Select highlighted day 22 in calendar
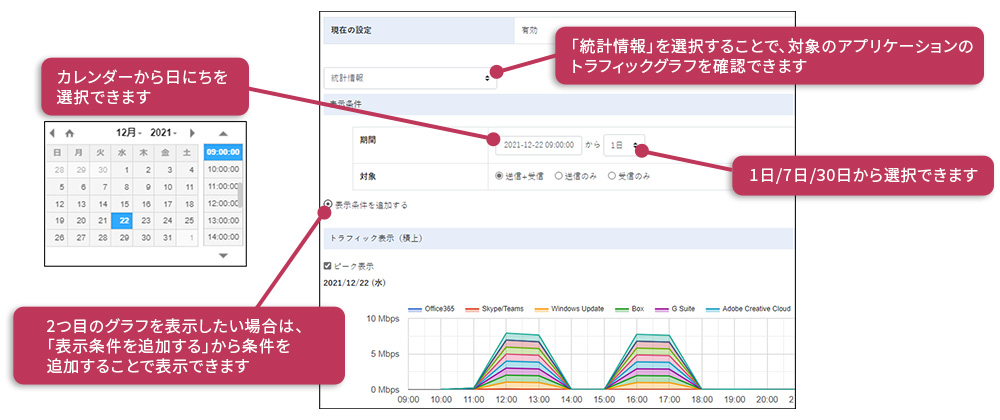Image resolution: width=1000 pixels, height=420 pixels. click(x=124, y=221)
